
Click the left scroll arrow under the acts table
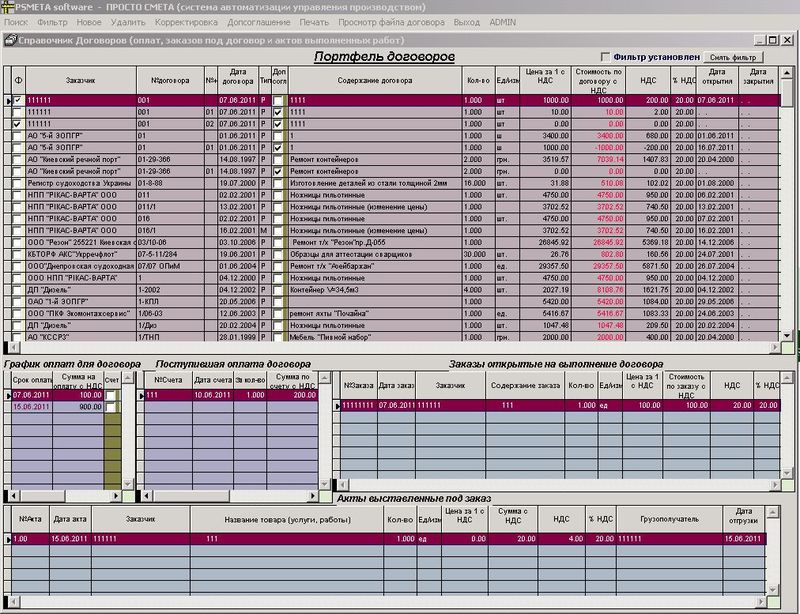[14, 602]
